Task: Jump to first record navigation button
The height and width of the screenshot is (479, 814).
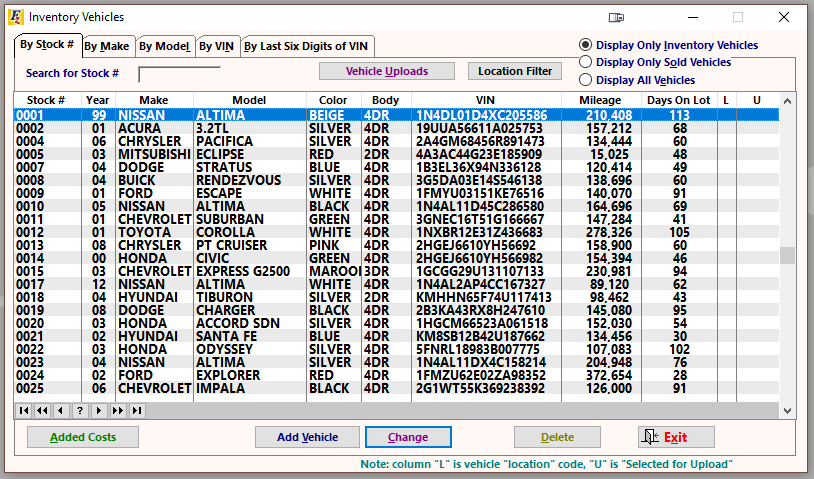Action: coord(24,410)
